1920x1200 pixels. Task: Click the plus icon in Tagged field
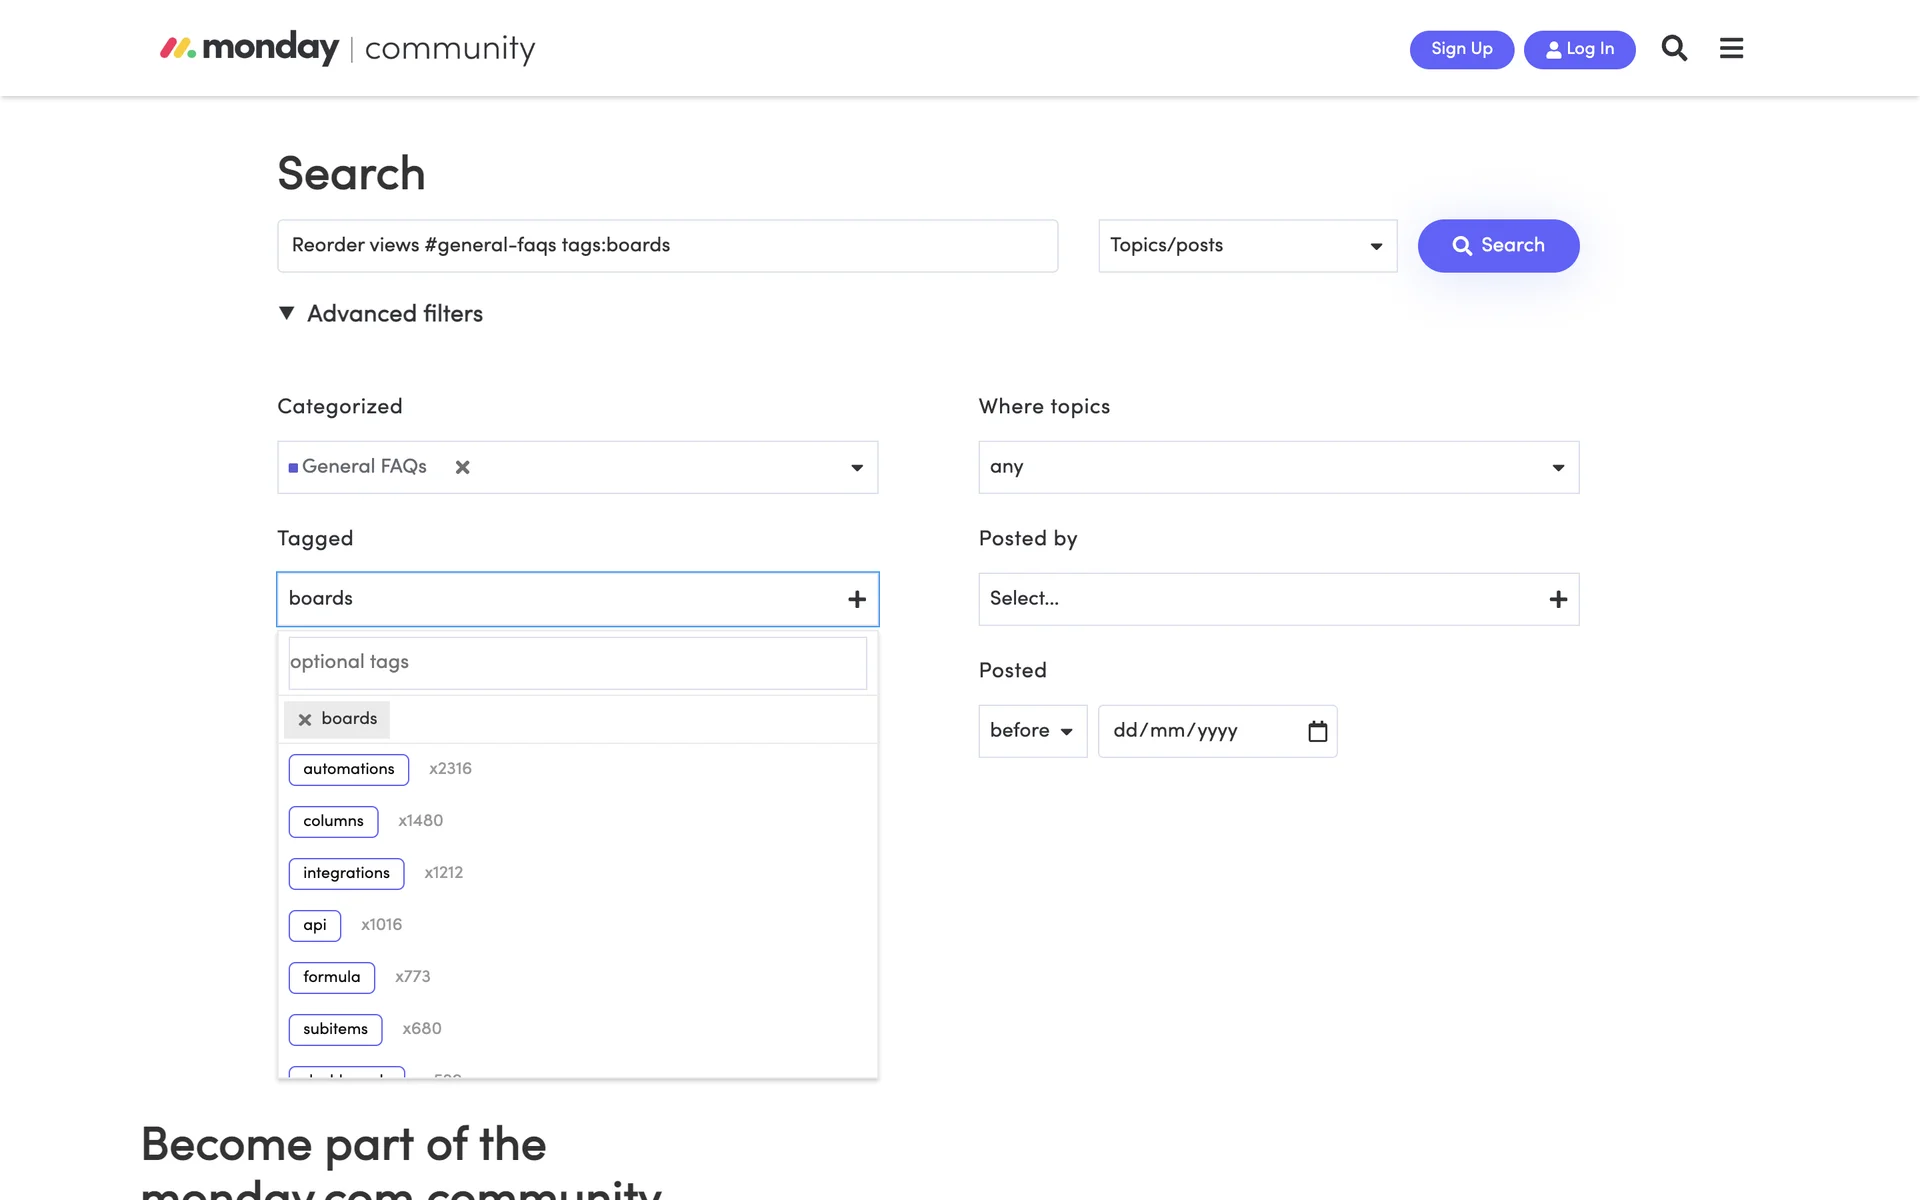pyautogui.click(x=857, y=599)
